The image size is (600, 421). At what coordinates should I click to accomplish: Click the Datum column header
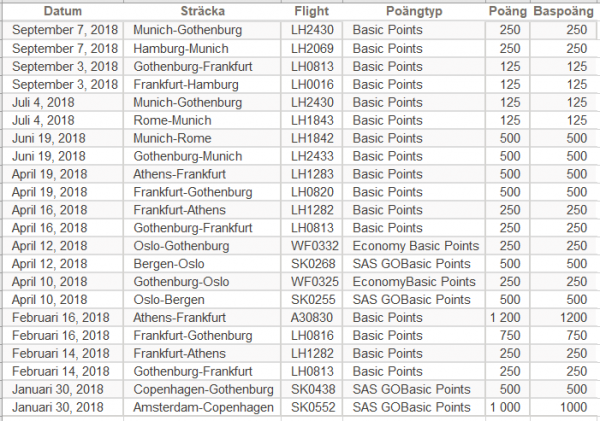(62, 11)
